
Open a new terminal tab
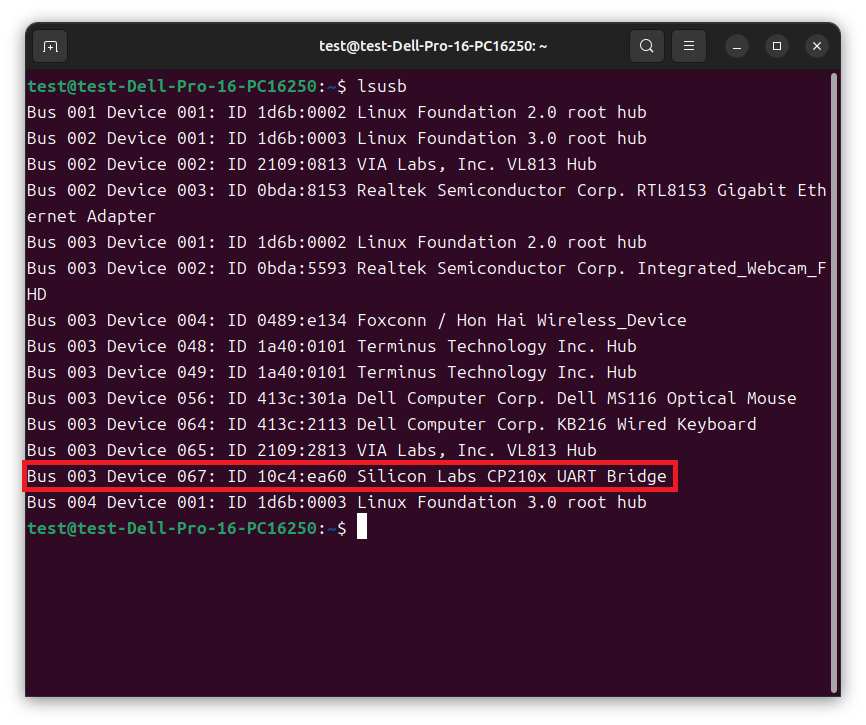pyautogui.click(x=50, y=46)
